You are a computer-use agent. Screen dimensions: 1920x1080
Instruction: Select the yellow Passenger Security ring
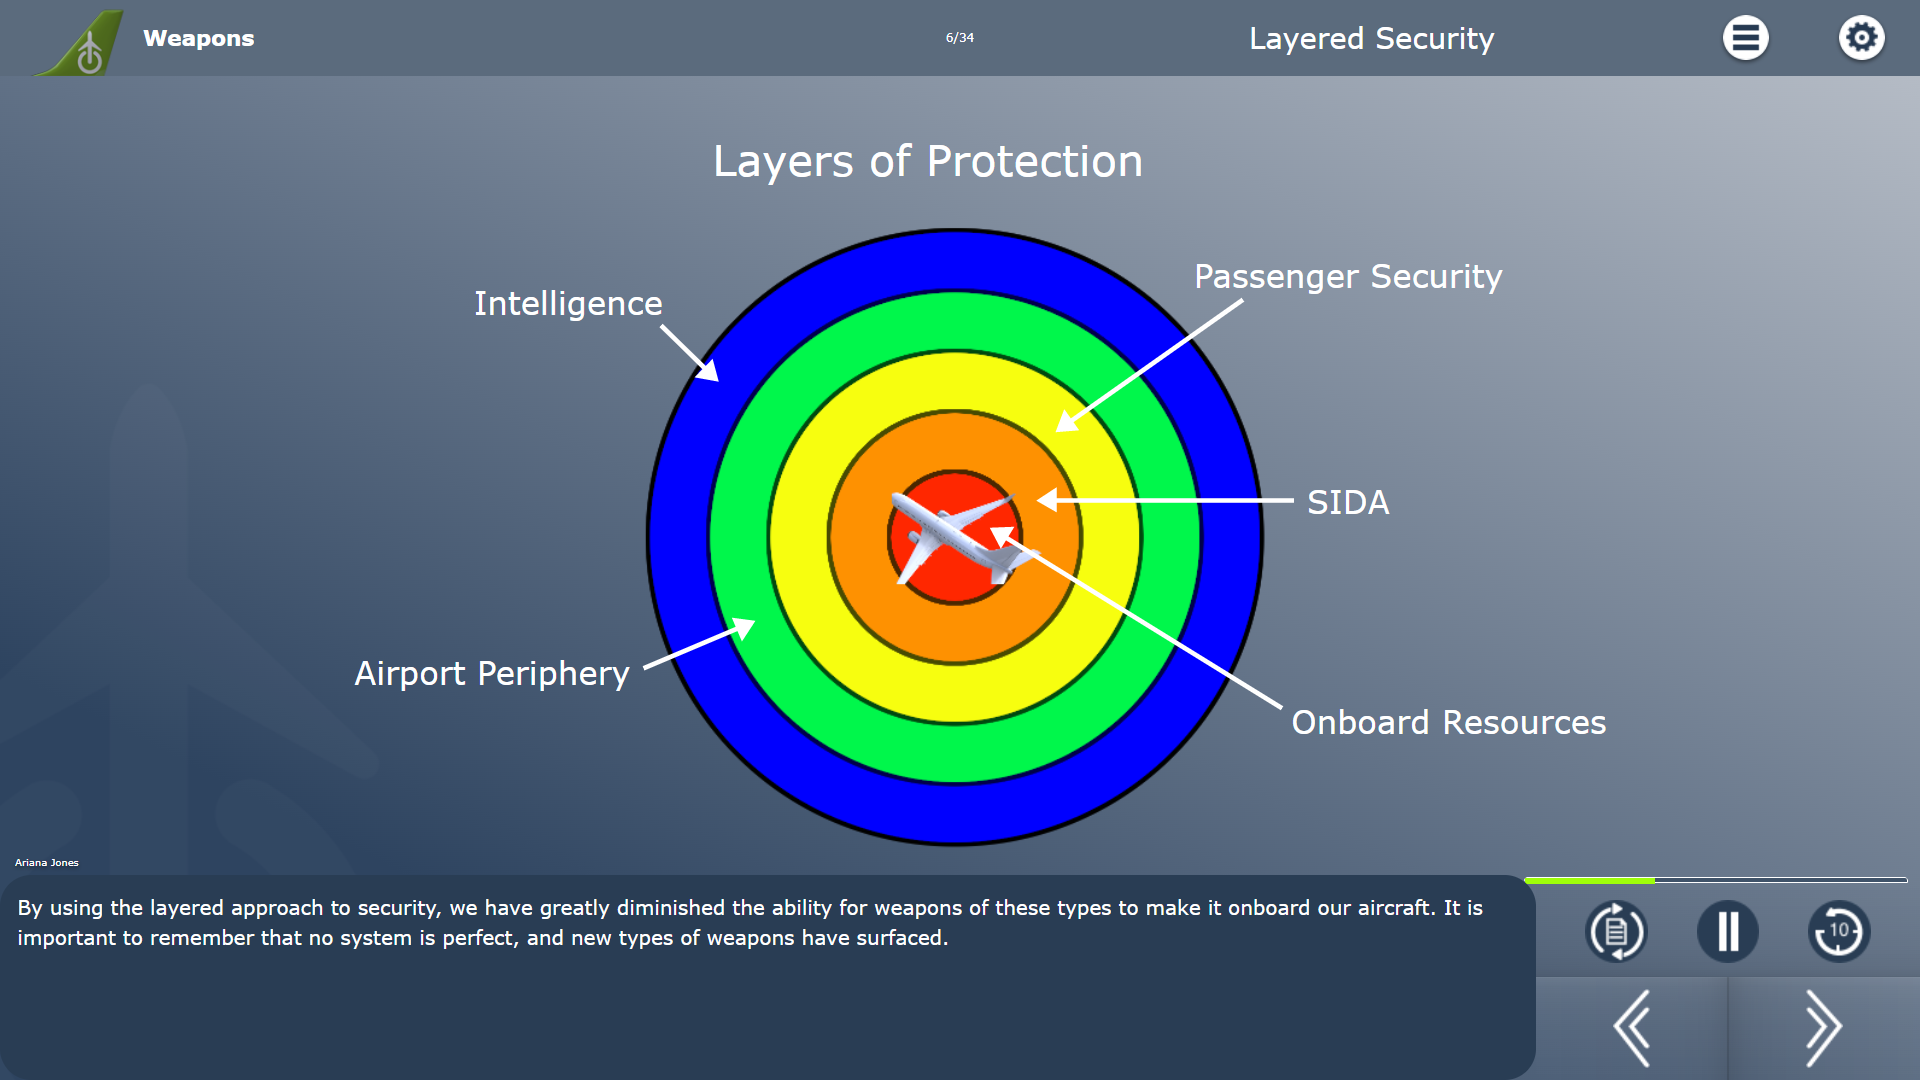pyautogui.click(x=954, y=381)
